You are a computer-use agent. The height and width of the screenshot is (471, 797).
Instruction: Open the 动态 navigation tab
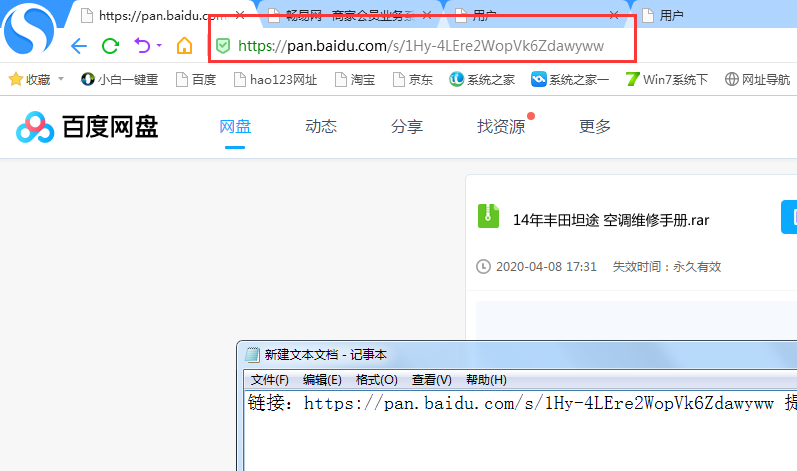click(321, 127)
